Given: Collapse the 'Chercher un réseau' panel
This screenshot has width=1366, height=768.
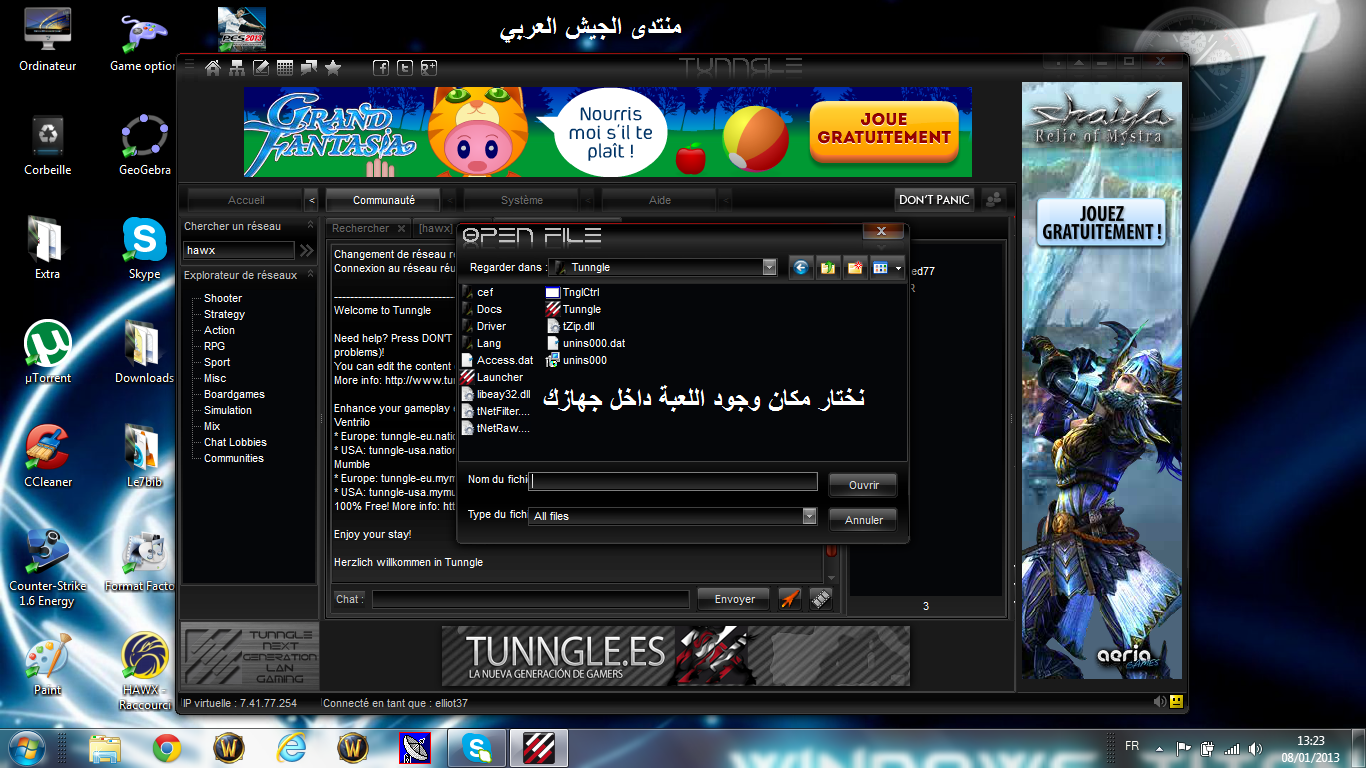Looking at the screenshot, I should (x=310, y=226).
